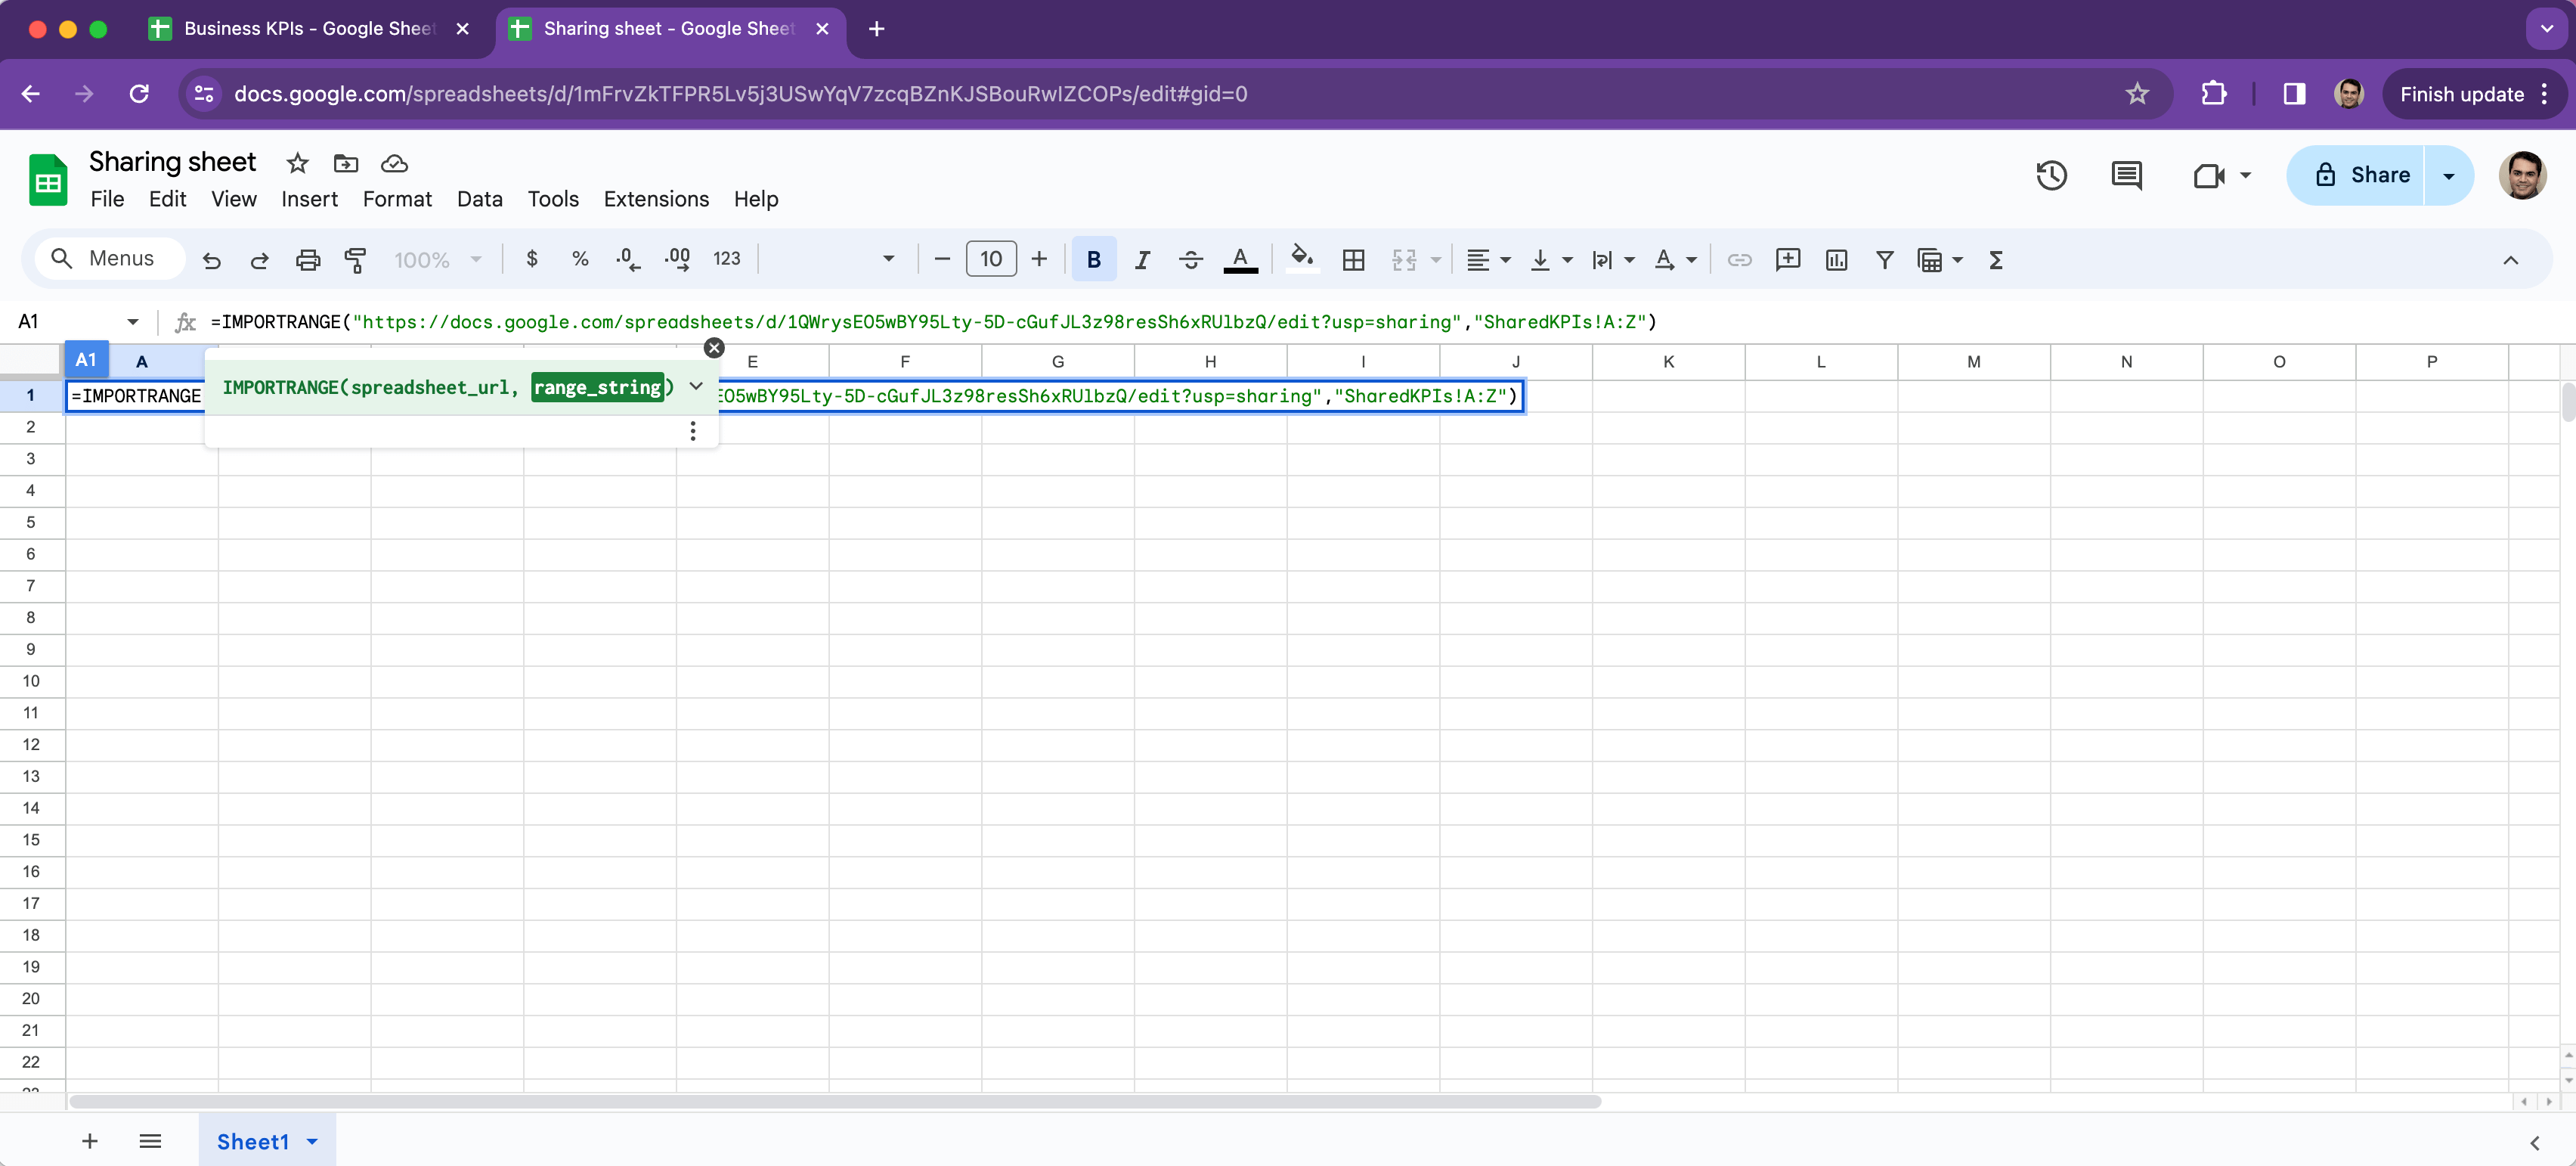Open the Share button dropdown arrow
The height and width of the screenshot is (1166, 2576).
click(2448, 176)
